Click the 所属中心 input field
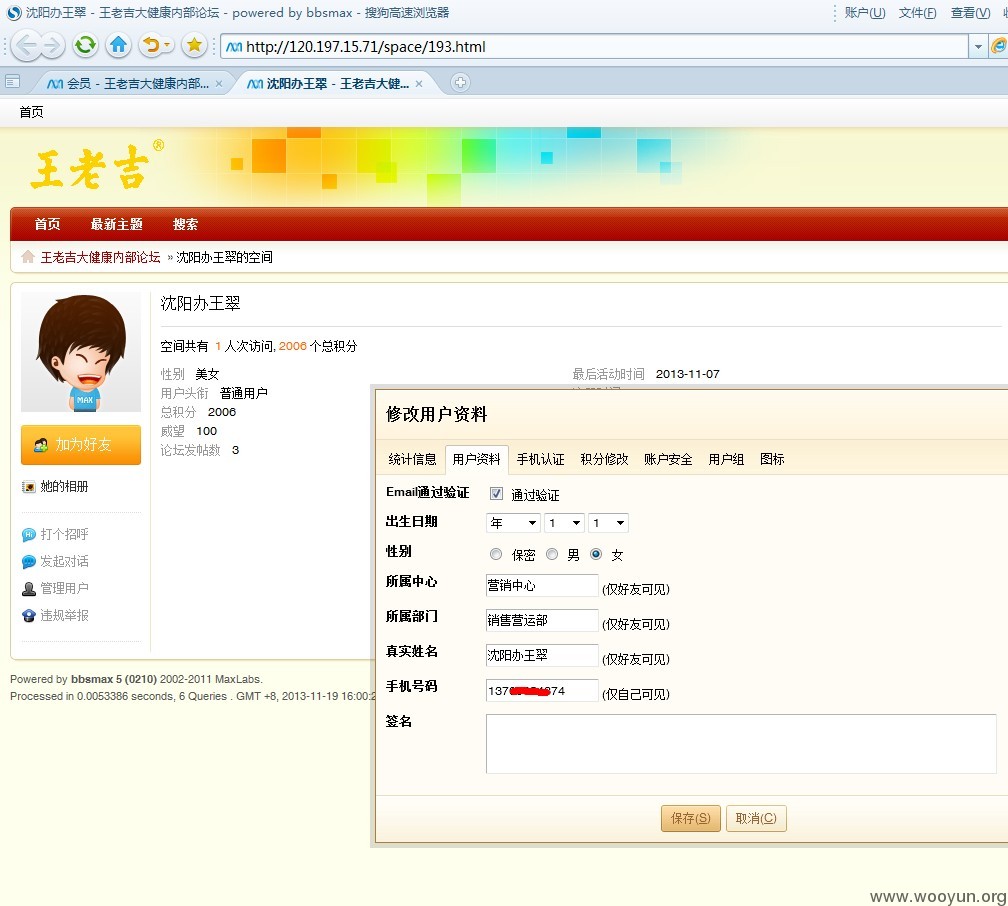The width and height of the screenshot is (1008, 906). (x=542, y=585)
